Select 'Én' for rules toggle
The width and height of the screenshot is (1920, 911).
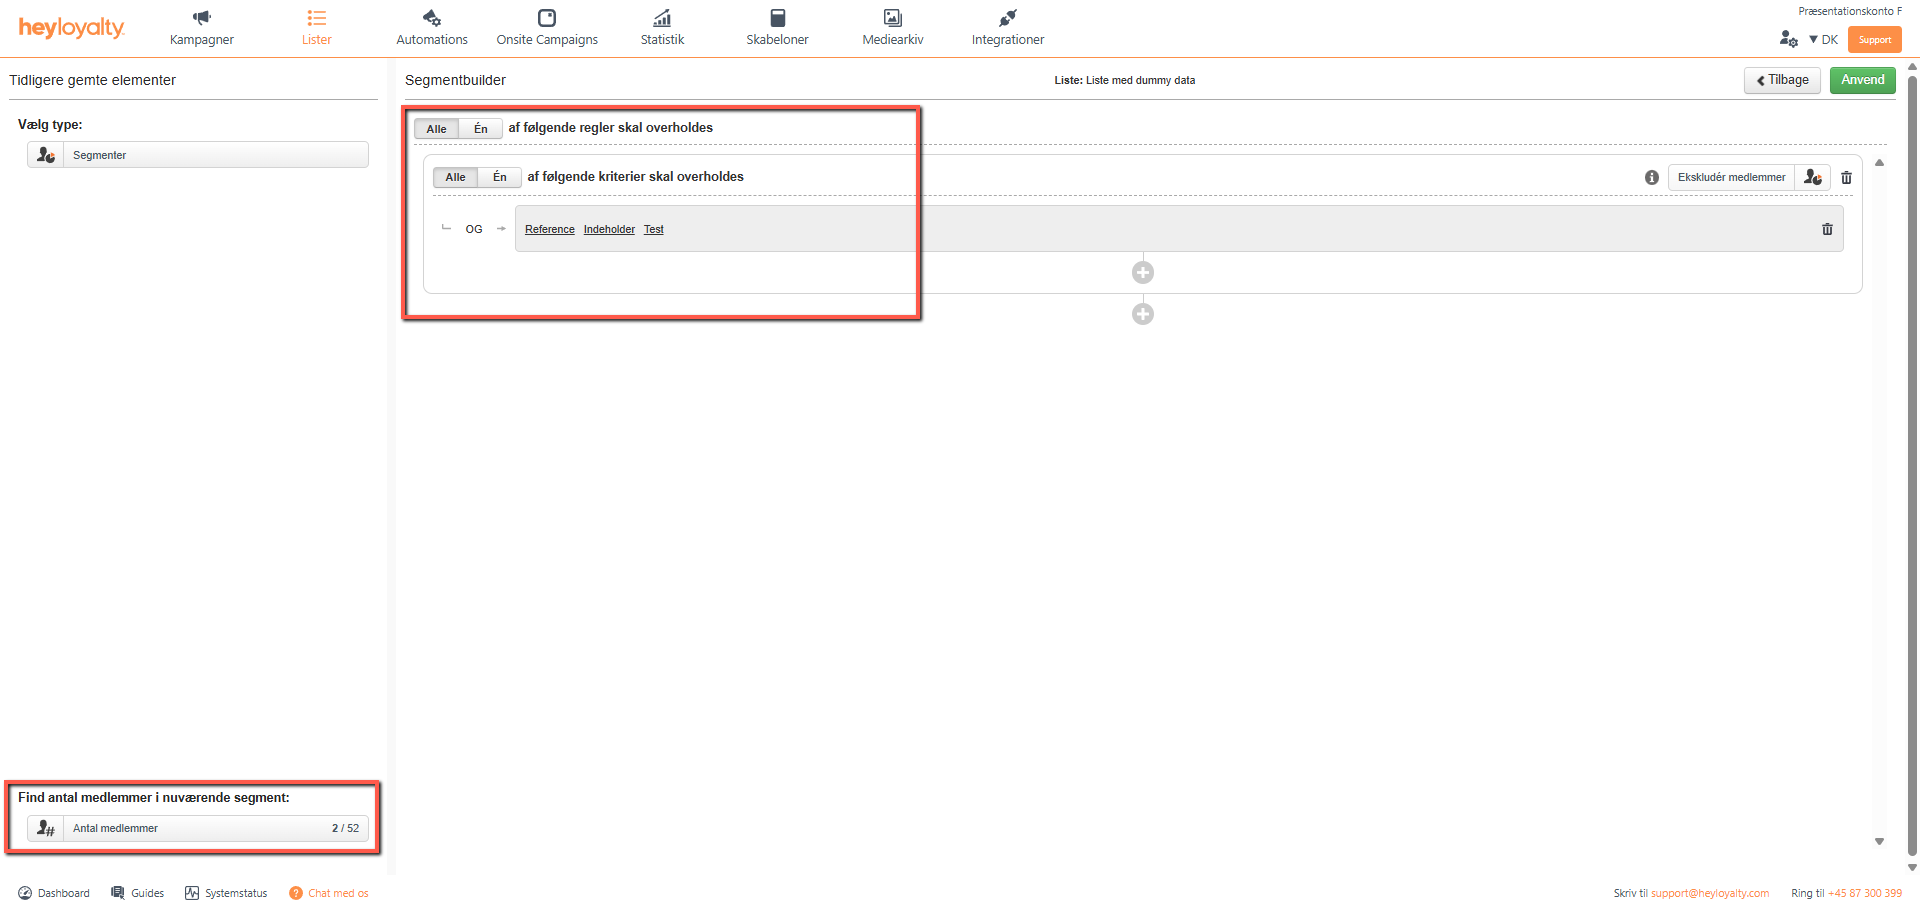coord(481,129)
